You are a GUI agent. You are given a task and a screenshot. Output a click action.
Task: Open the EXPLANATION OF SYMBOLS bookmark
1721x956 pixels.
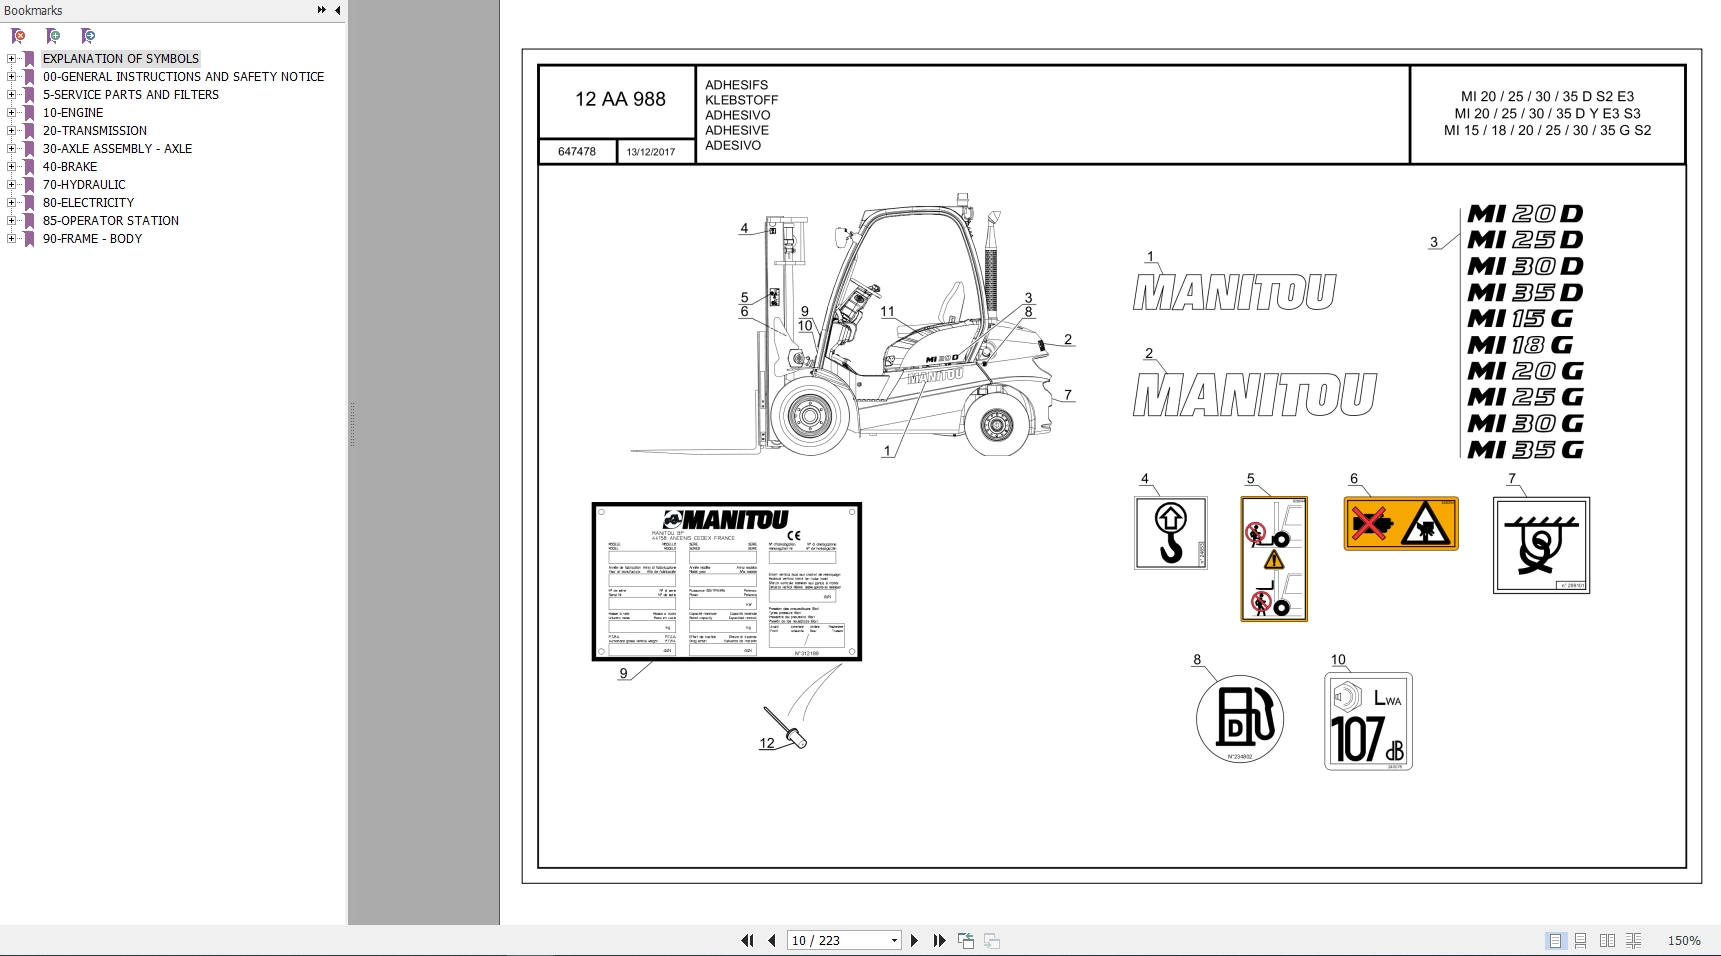(x=120, y=59)
